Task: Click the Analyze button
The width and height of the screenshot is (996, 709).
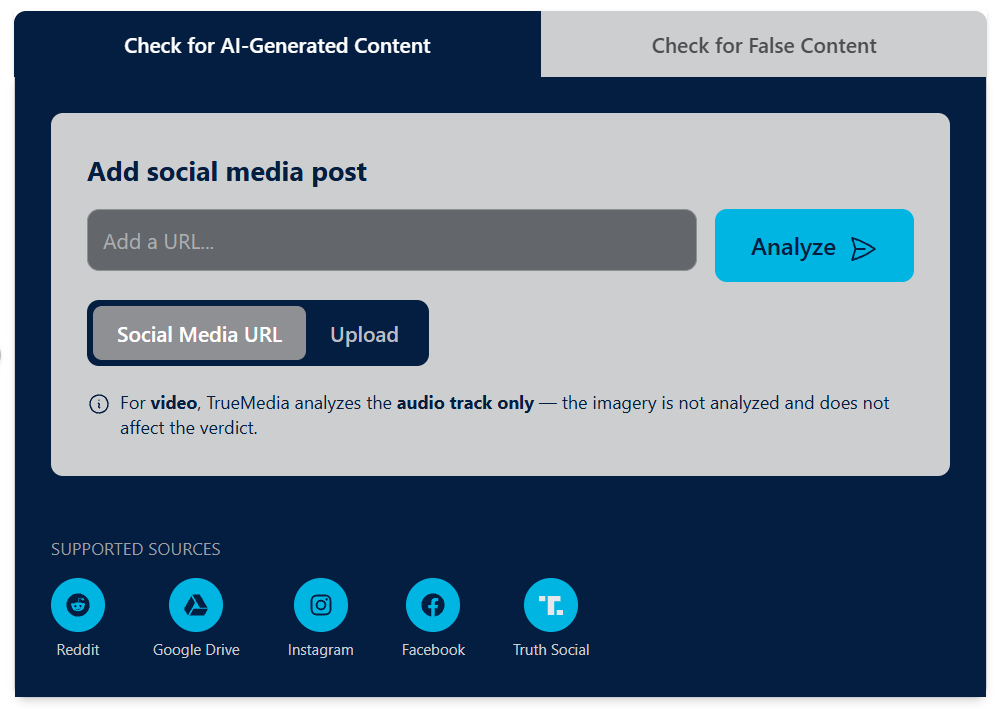Action: [x=814, y=246]
